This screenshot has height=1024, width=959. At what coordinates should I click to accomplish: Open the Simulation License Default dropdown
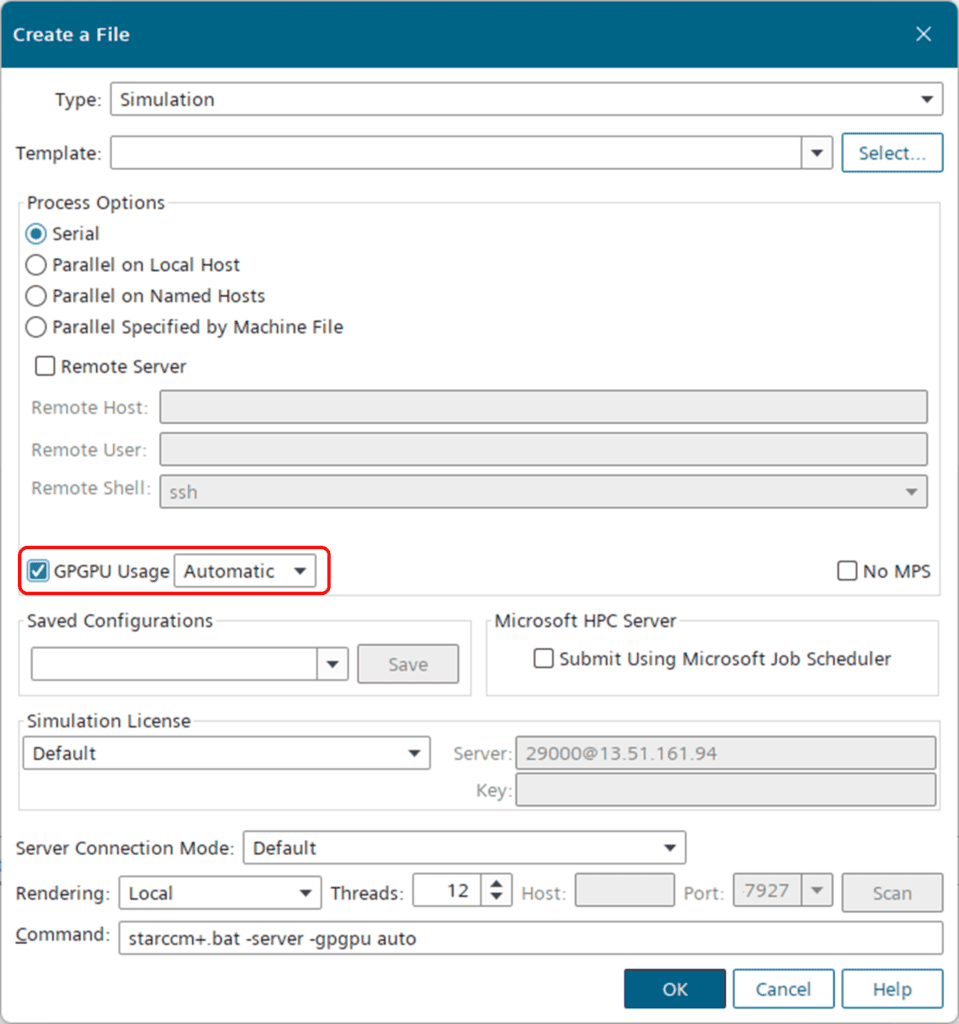tap(226, 754)
